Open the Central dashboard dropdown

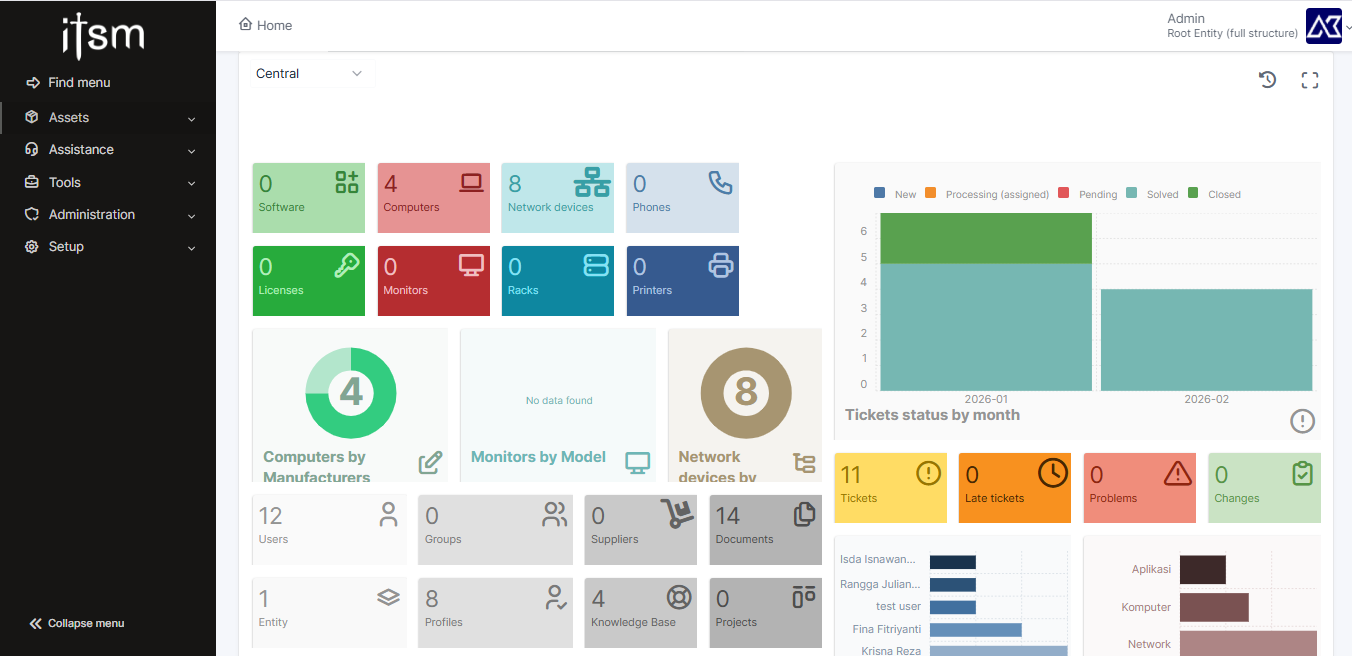click(308, 74)
